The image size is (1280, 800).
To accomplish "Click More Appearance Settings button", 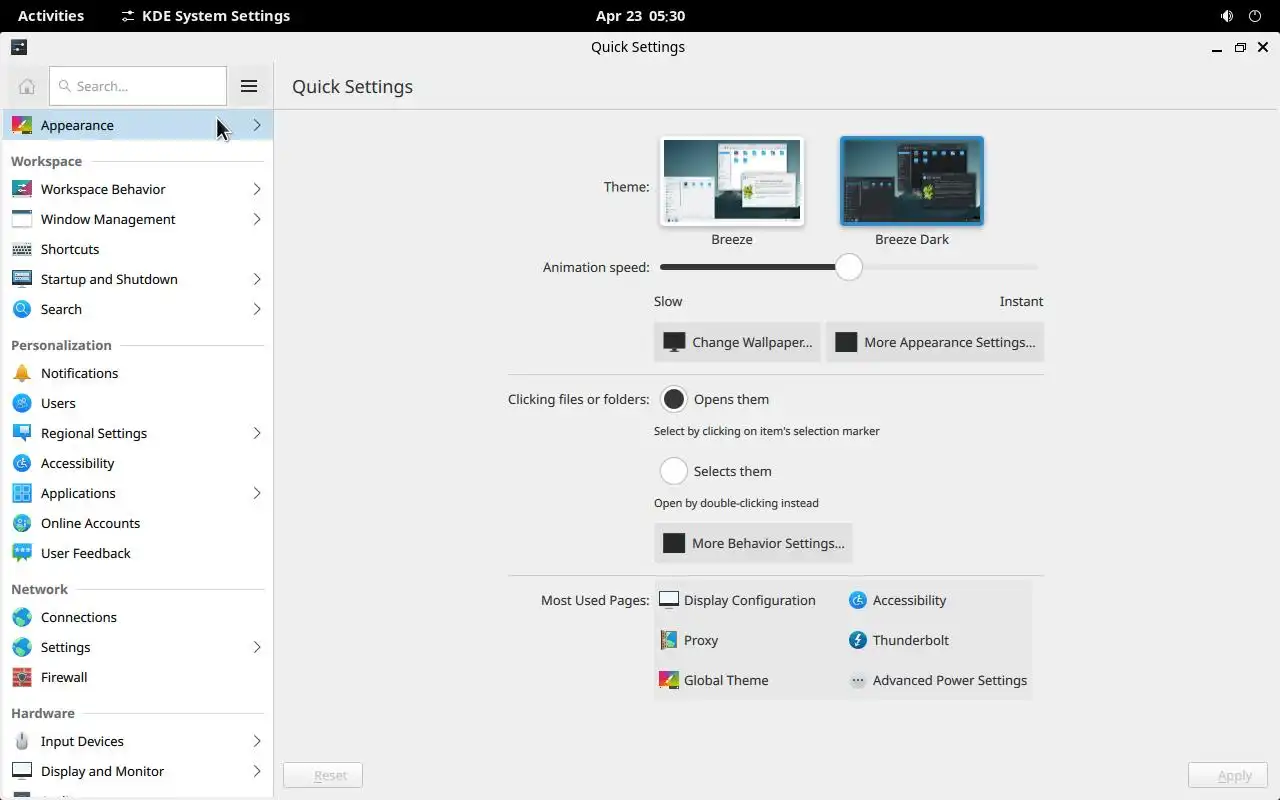I will (934, 342).
